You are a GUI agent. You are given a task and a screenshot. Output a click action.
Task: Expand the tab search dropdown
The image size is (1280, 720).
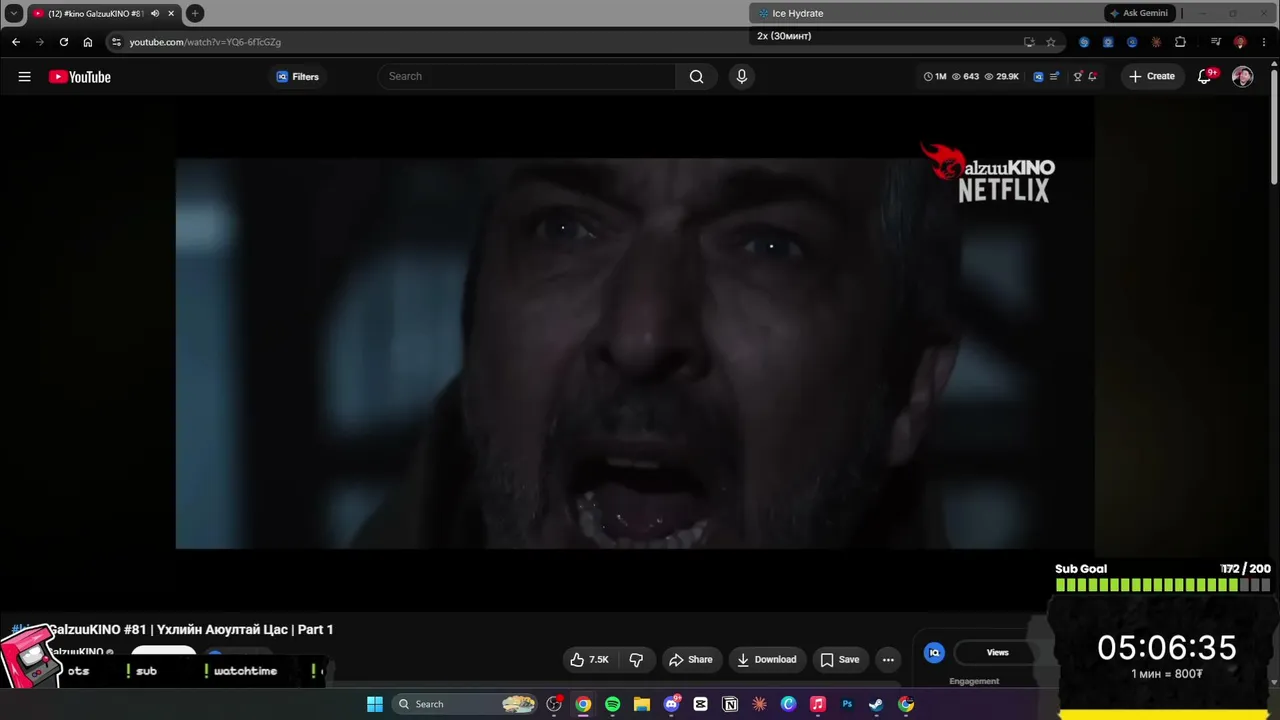(14, 13)
